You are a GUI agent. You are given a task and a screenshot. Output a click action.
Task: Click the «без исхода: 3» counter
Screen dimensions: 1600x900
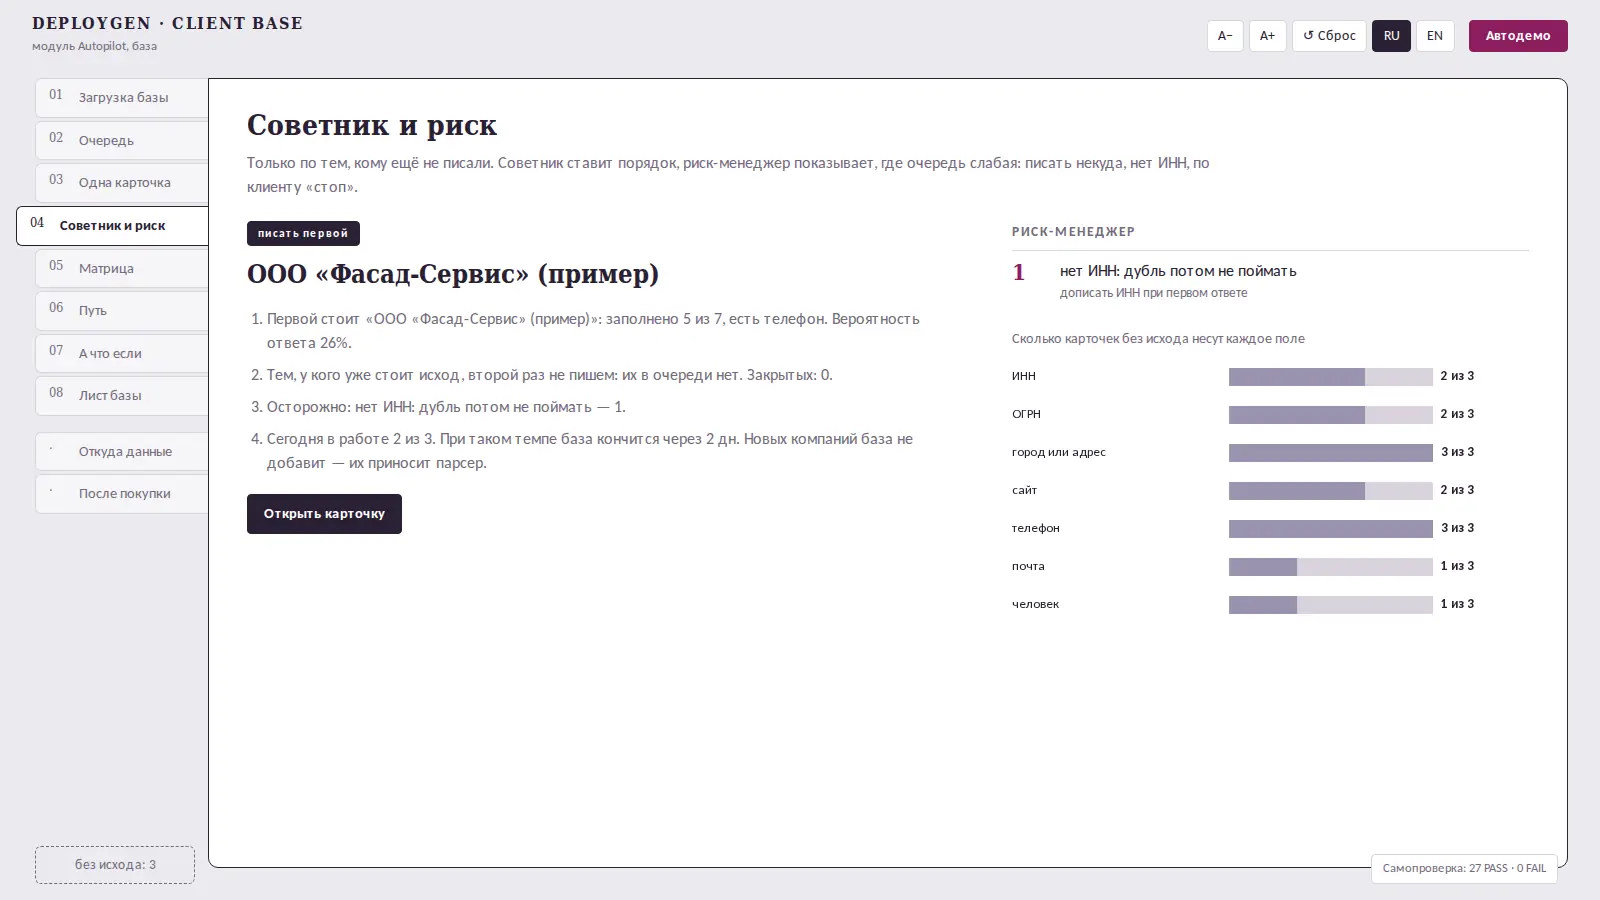[x=115, y=865]
